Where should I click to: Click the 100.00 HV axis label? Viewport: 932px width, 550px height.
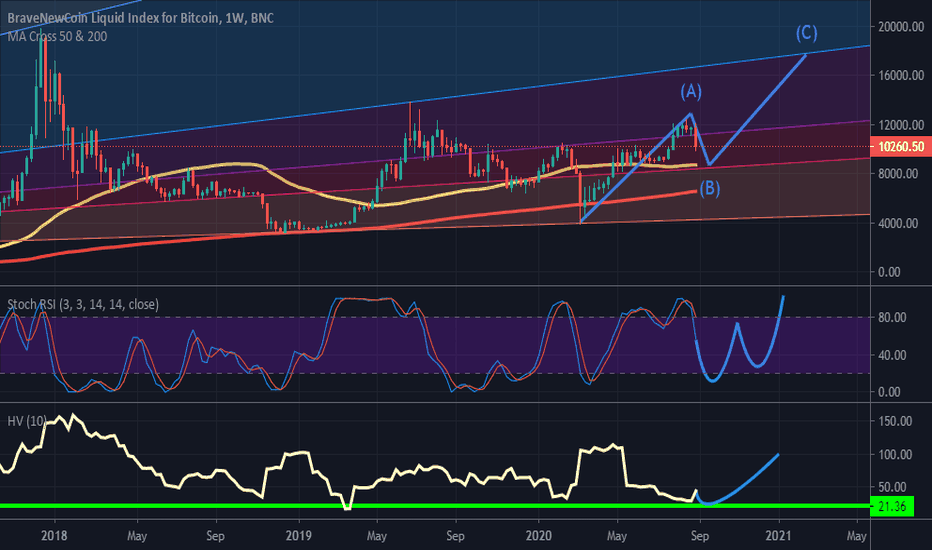tap(895, 454)
